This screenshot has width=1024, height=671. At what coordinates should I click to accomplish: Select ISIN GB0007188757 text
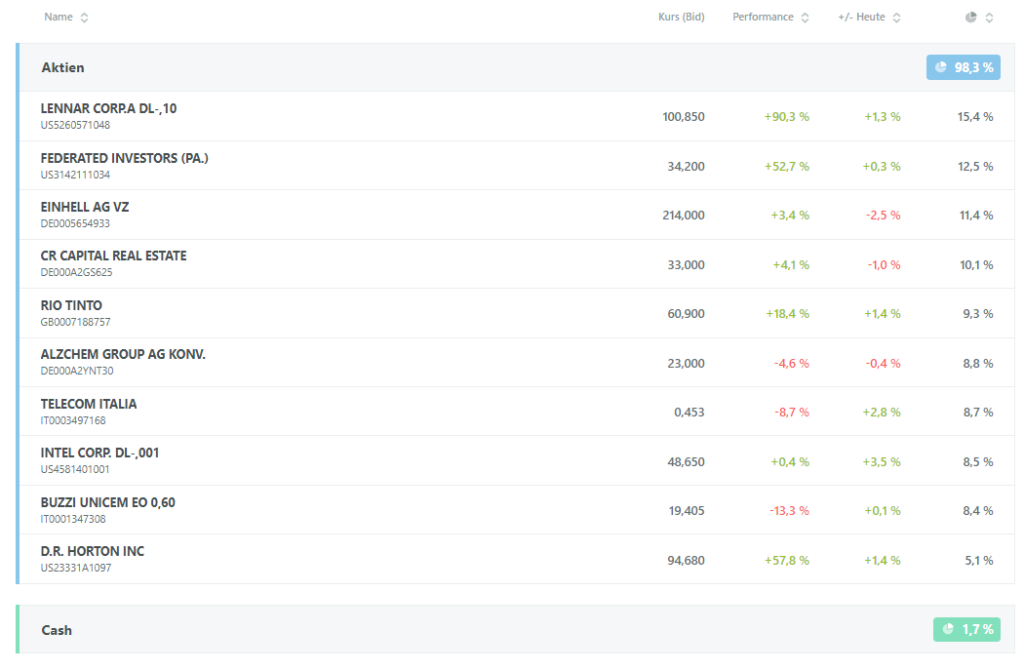76,322
